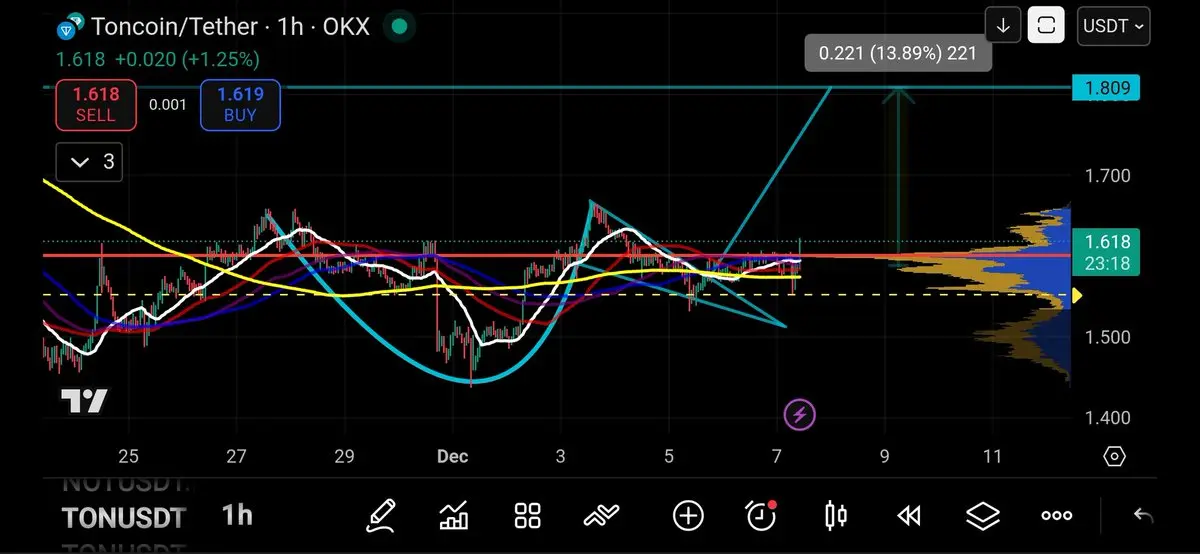
Task: Open the zigzag indicator templates icon
Action: 601,516
